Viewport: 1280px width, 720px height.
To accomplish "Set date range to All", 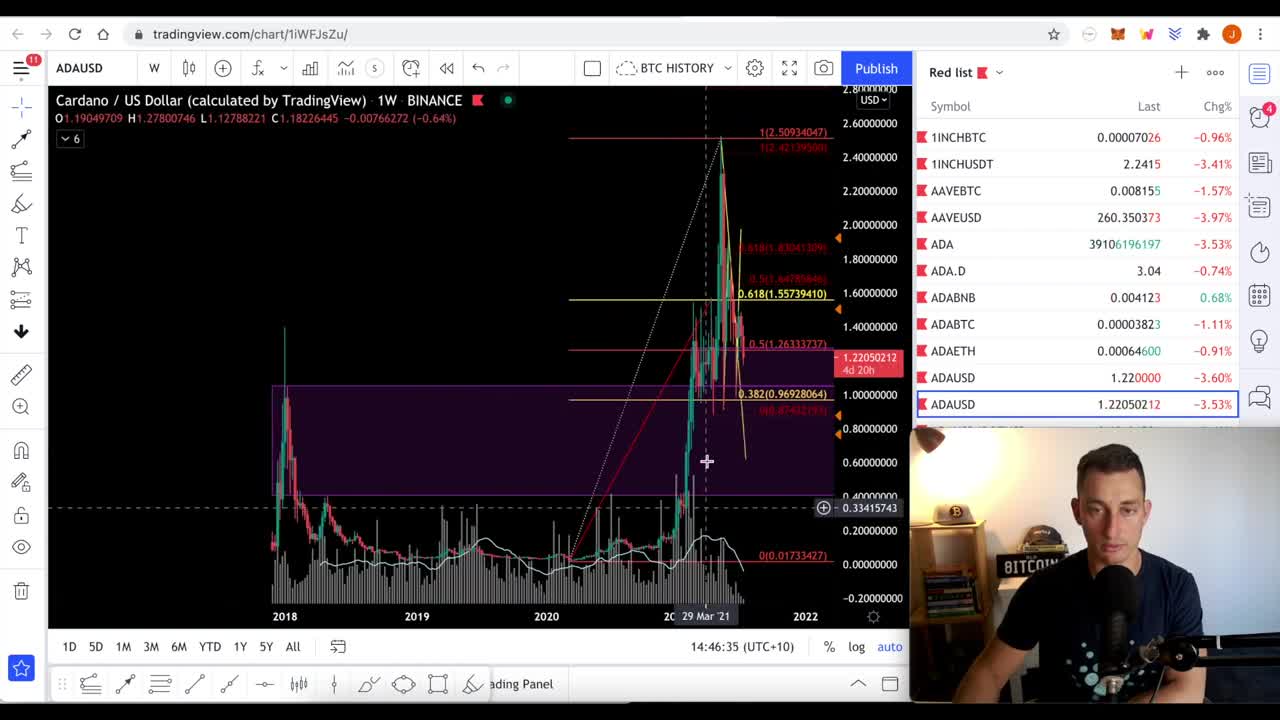I will click(293, 647).
